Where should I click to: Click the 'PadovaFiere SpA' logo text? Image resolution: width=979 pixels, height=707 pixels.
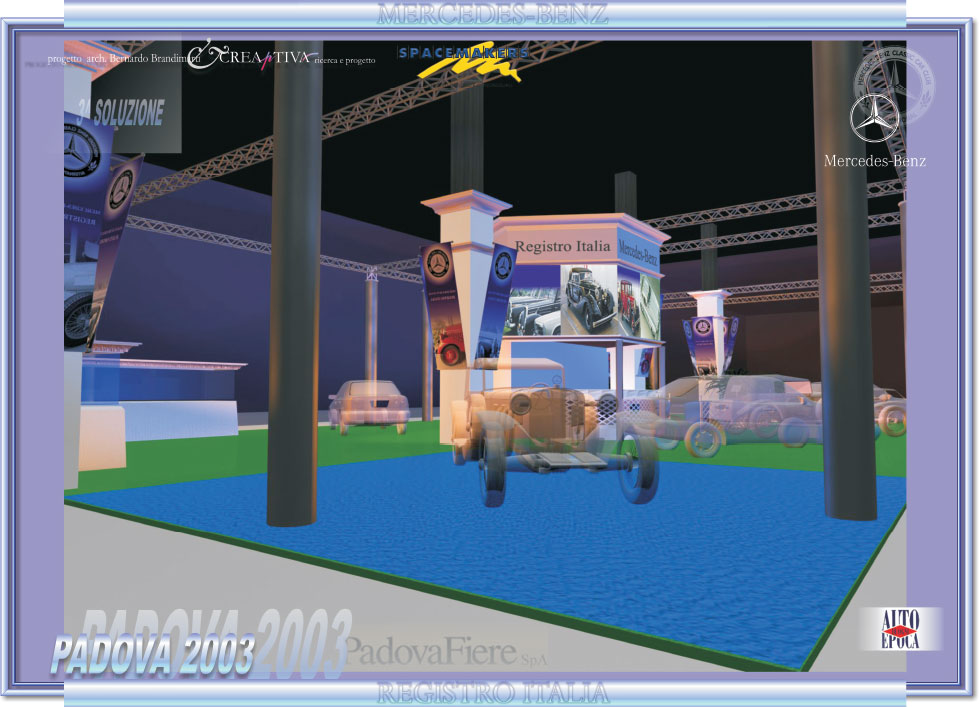tap(446, 651)
